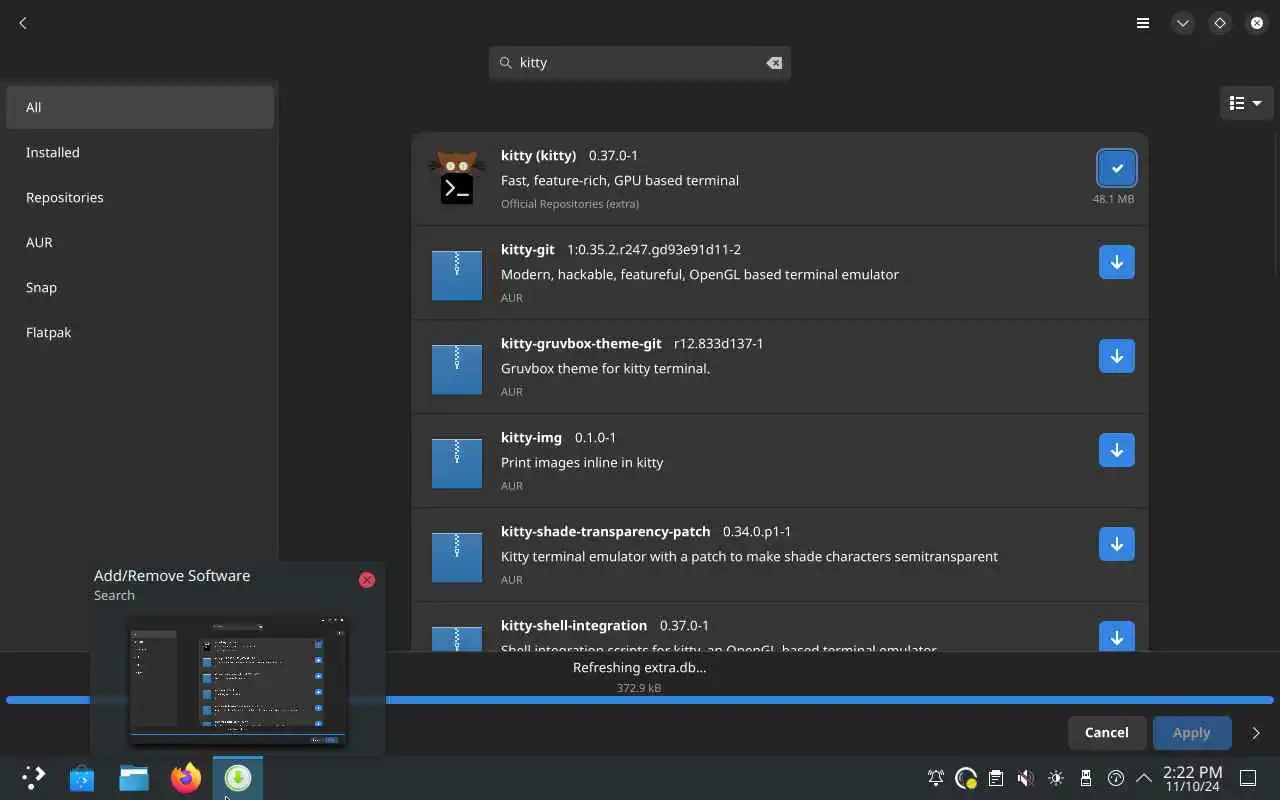Image resolution: width=1280 pixels, height=800 pixels.
Task: Close the Add/Remove Software preview popup
Action: 367,580
